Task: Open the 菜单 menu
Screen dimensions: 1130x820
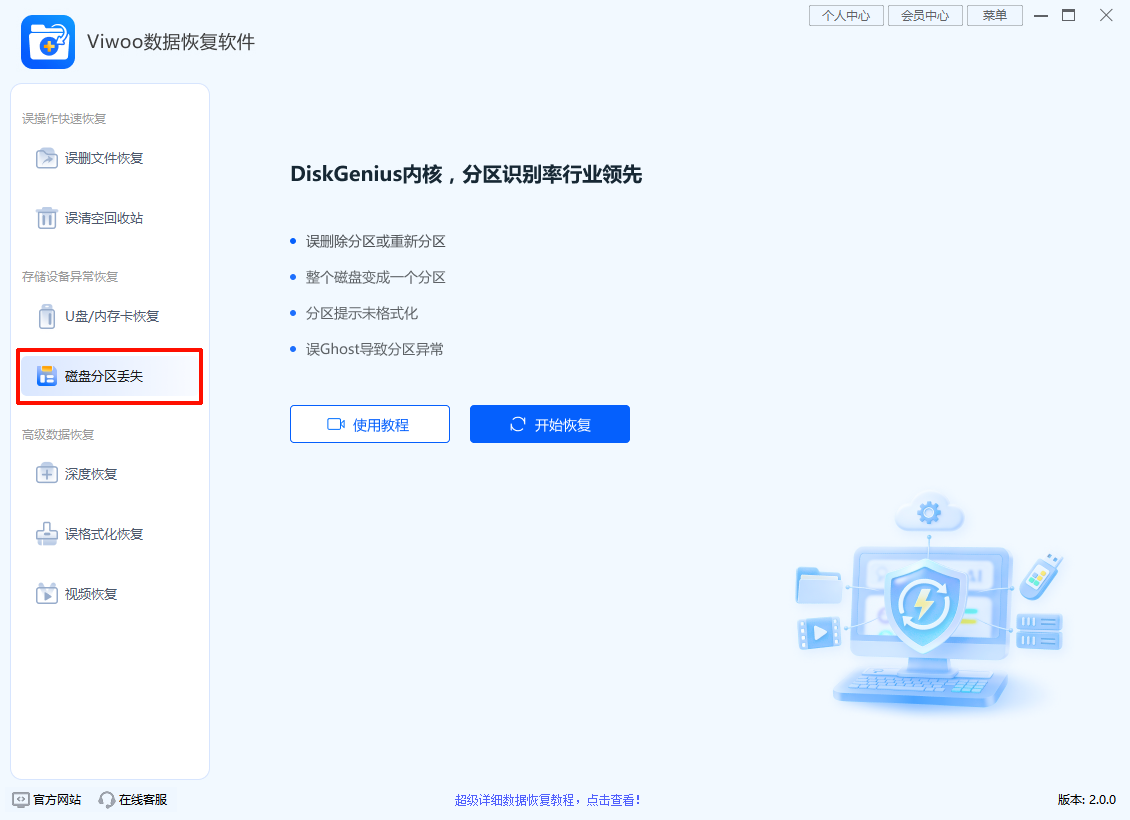Action: [x=995, y=15]
